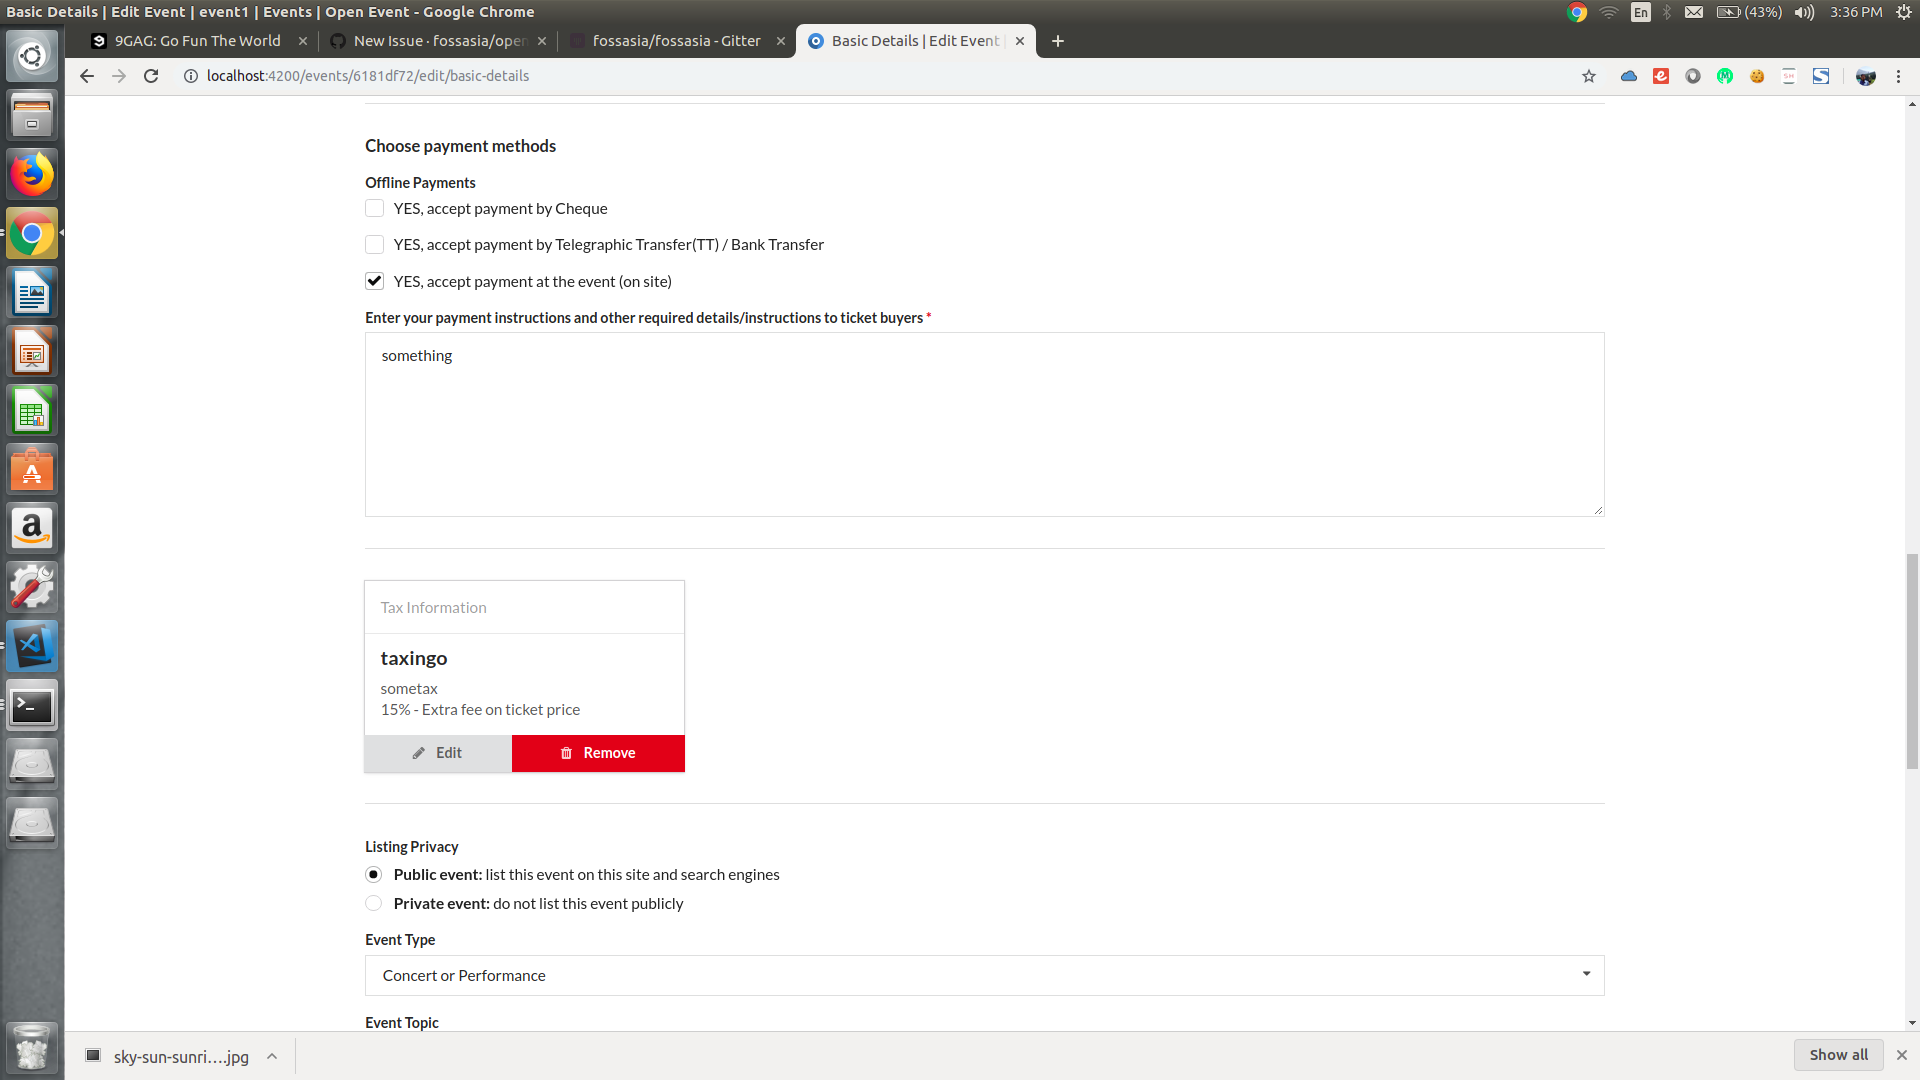The width and height of the screenshot is (1920, 1080).
Task: Select Private event radio option
Action: click(374, 903)
